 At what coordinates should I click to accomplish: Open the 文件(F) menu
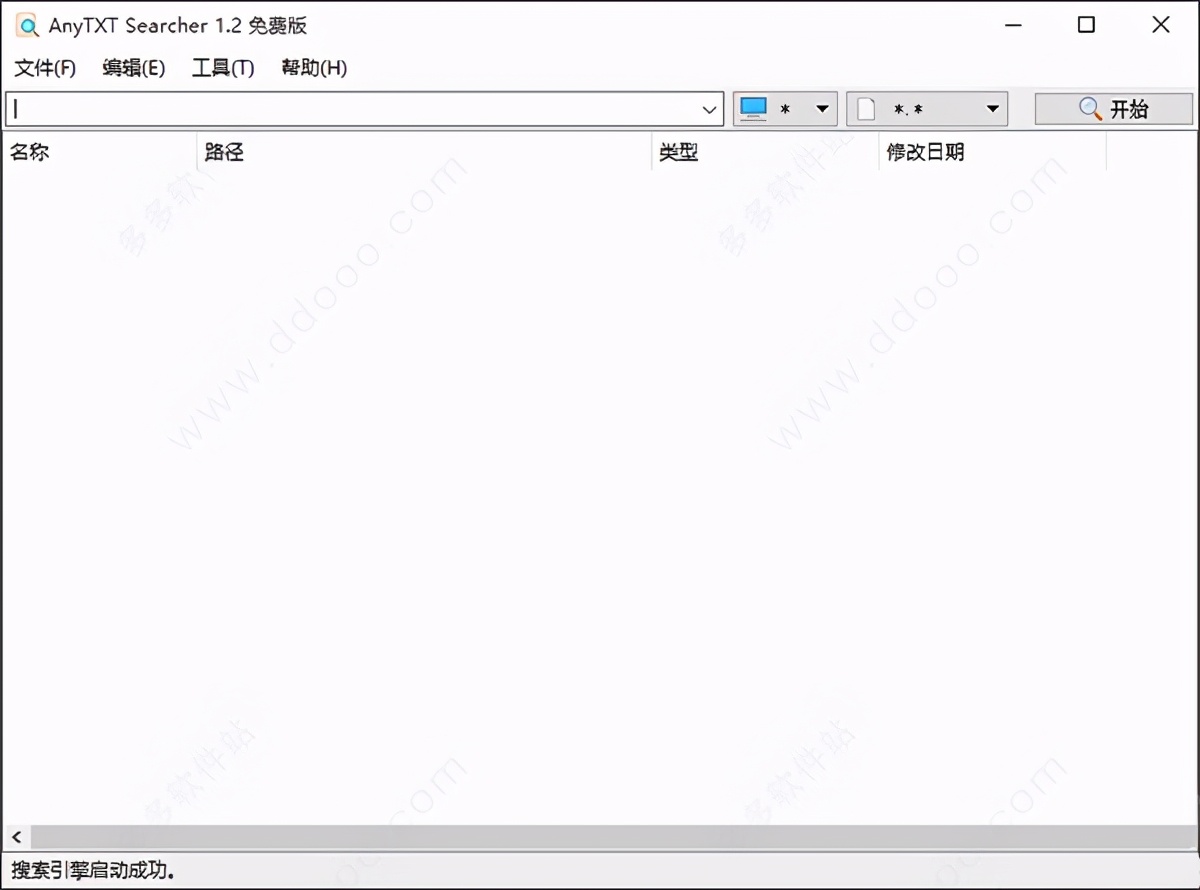point(45,68)
